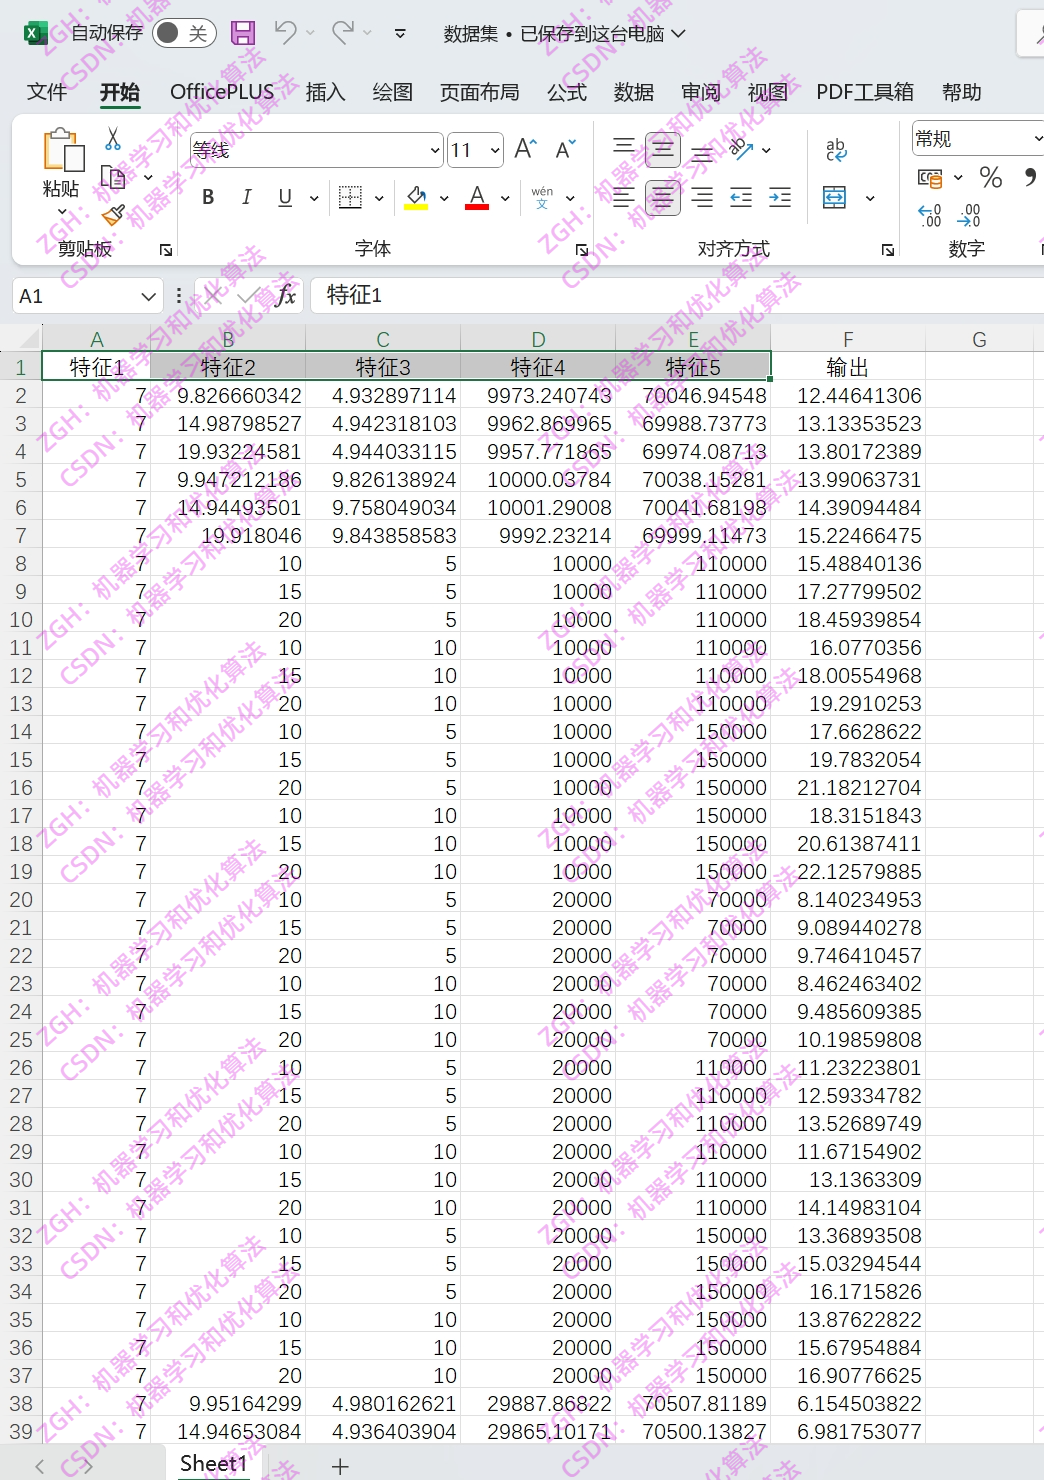Screen dimensions: 1044x1480
Task: Click the Save button
Action: pos(243,33)
